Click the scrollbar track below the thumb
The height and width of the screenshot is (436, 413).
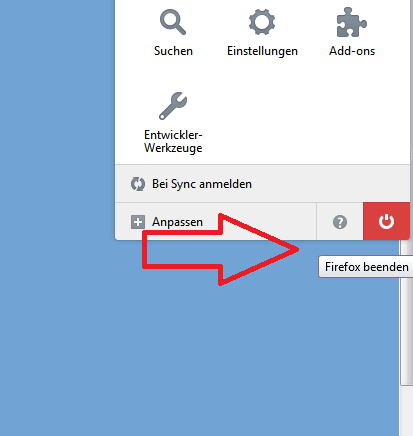tap(407, 411)
